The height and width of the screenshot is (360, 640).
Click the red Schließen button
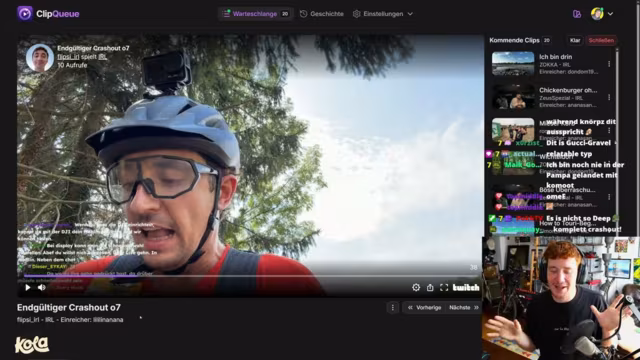pyautogui.click(x=601, y=40)
